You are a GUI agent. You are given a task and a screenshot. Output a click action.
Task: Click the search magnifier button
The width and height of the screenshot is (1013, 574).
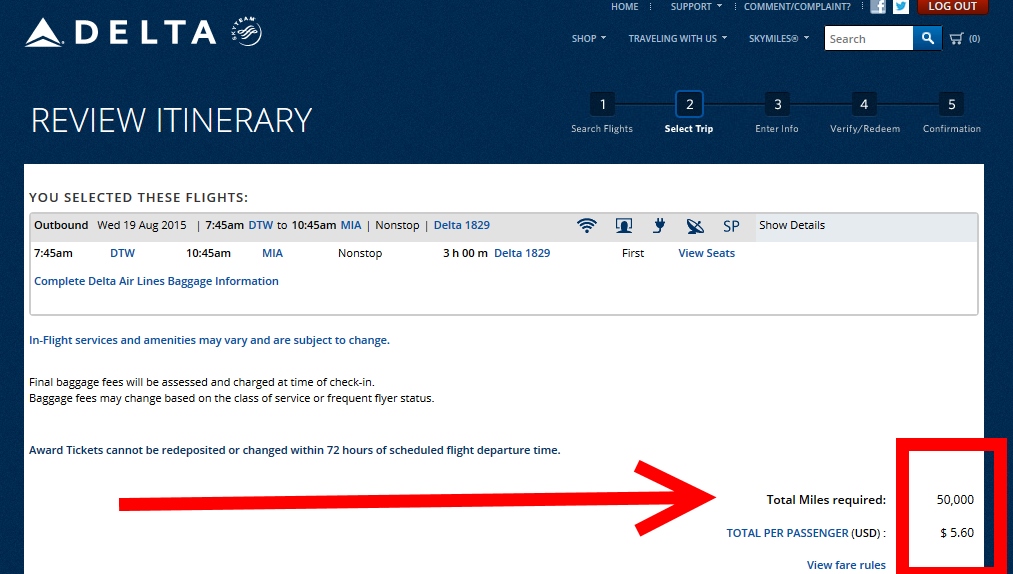click(x=927, y=38)
